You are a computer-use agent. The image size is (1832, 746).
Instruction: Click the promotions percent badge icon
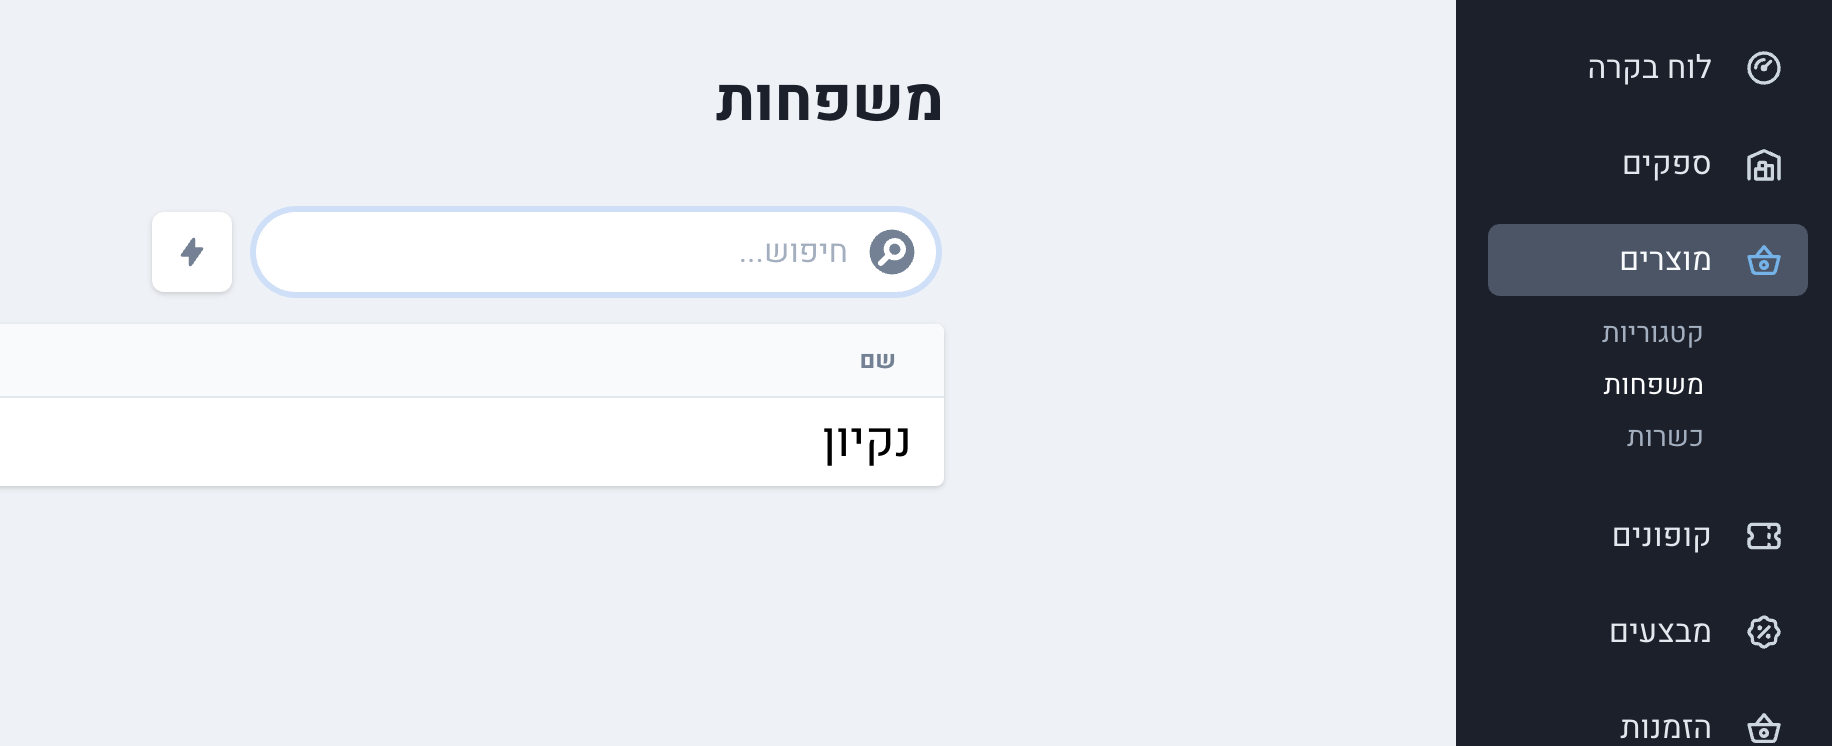coord(1763,632)
